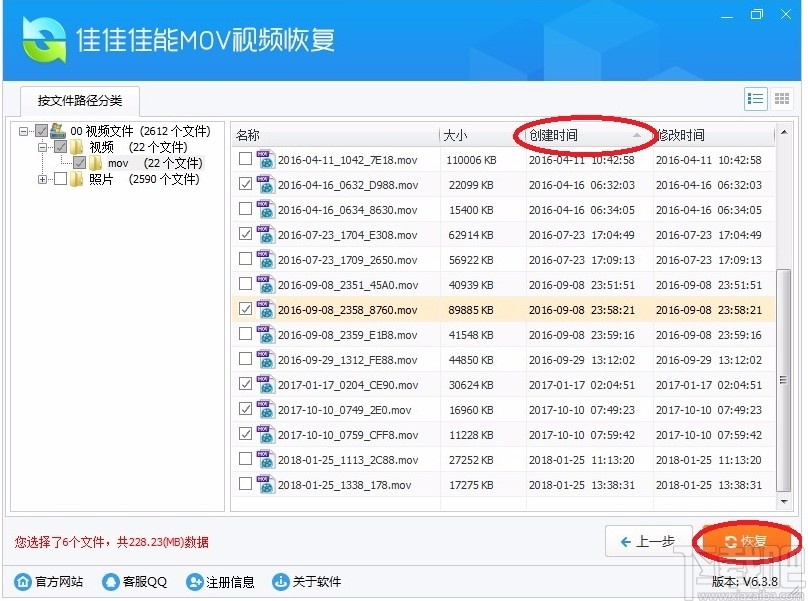Collapse the 视频 folder node

[41, 146]
